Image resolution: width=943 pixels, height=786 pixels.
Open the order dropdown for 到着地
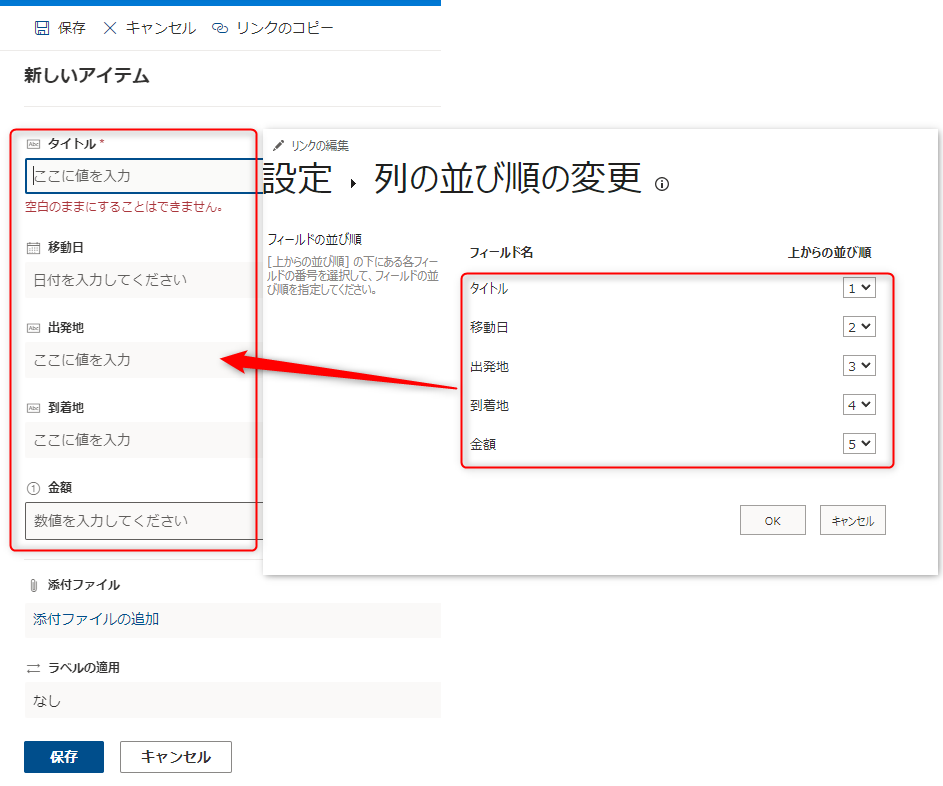tap(859, 405)
